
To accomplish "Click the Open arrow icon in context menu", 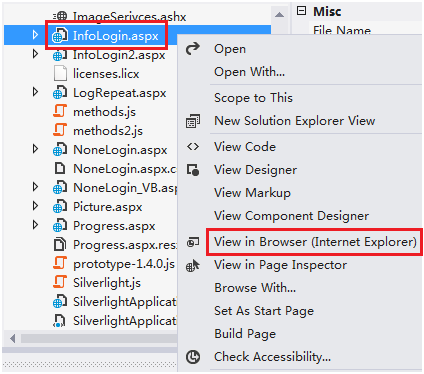I will click(193, 49).
